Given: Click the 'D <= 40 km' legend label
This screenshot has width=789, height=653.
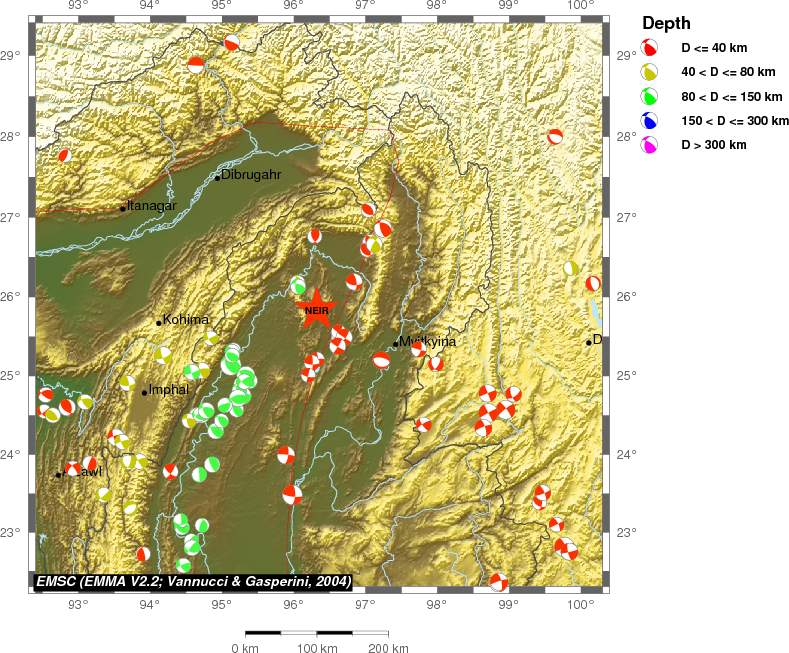Looking at the screenshot, I should (714, 48).
